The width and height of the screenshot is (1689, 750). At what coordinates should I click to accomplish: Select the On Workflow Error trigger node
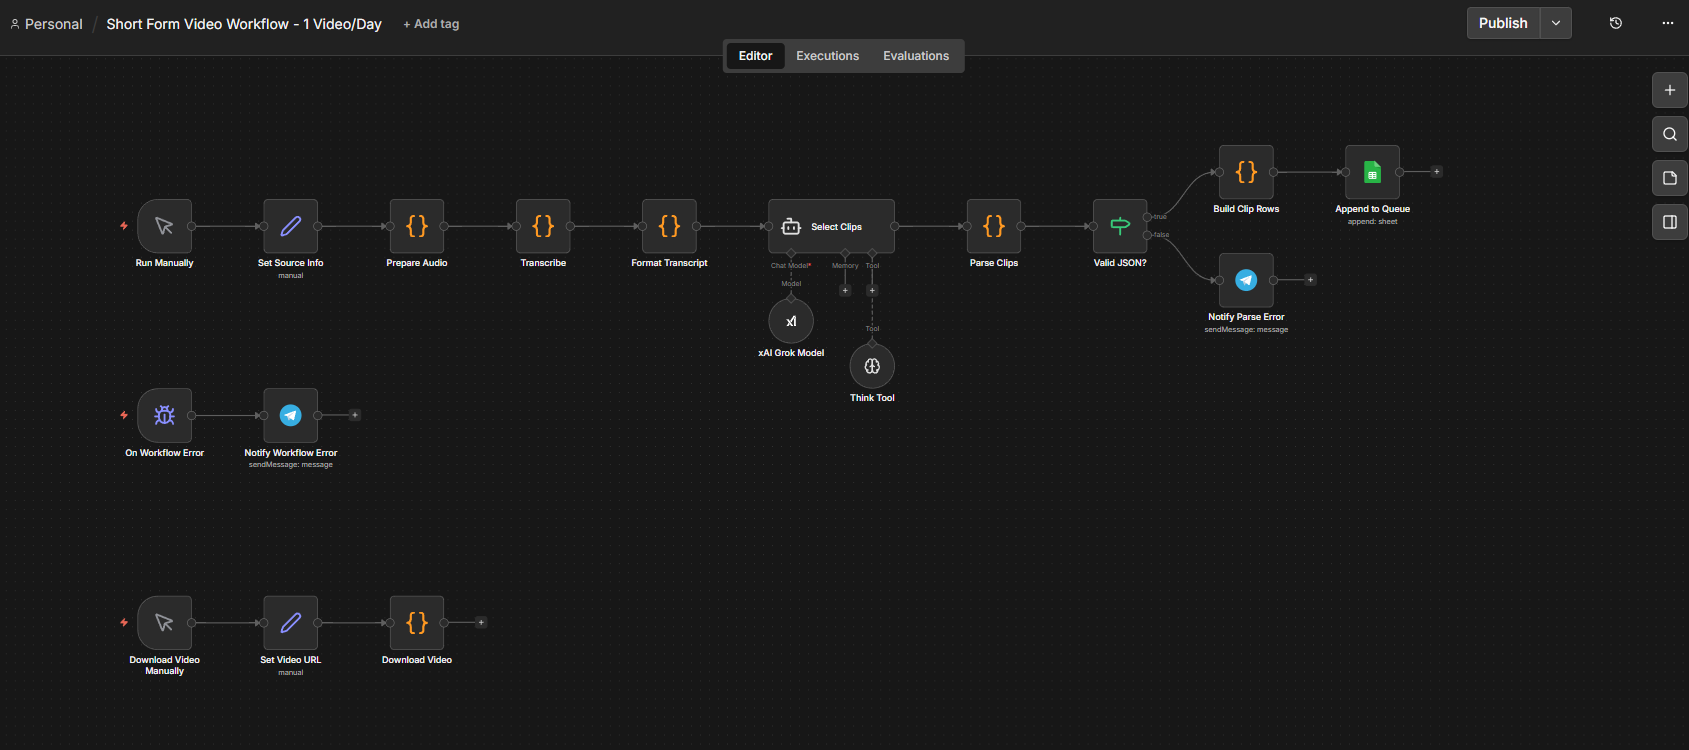164,415
